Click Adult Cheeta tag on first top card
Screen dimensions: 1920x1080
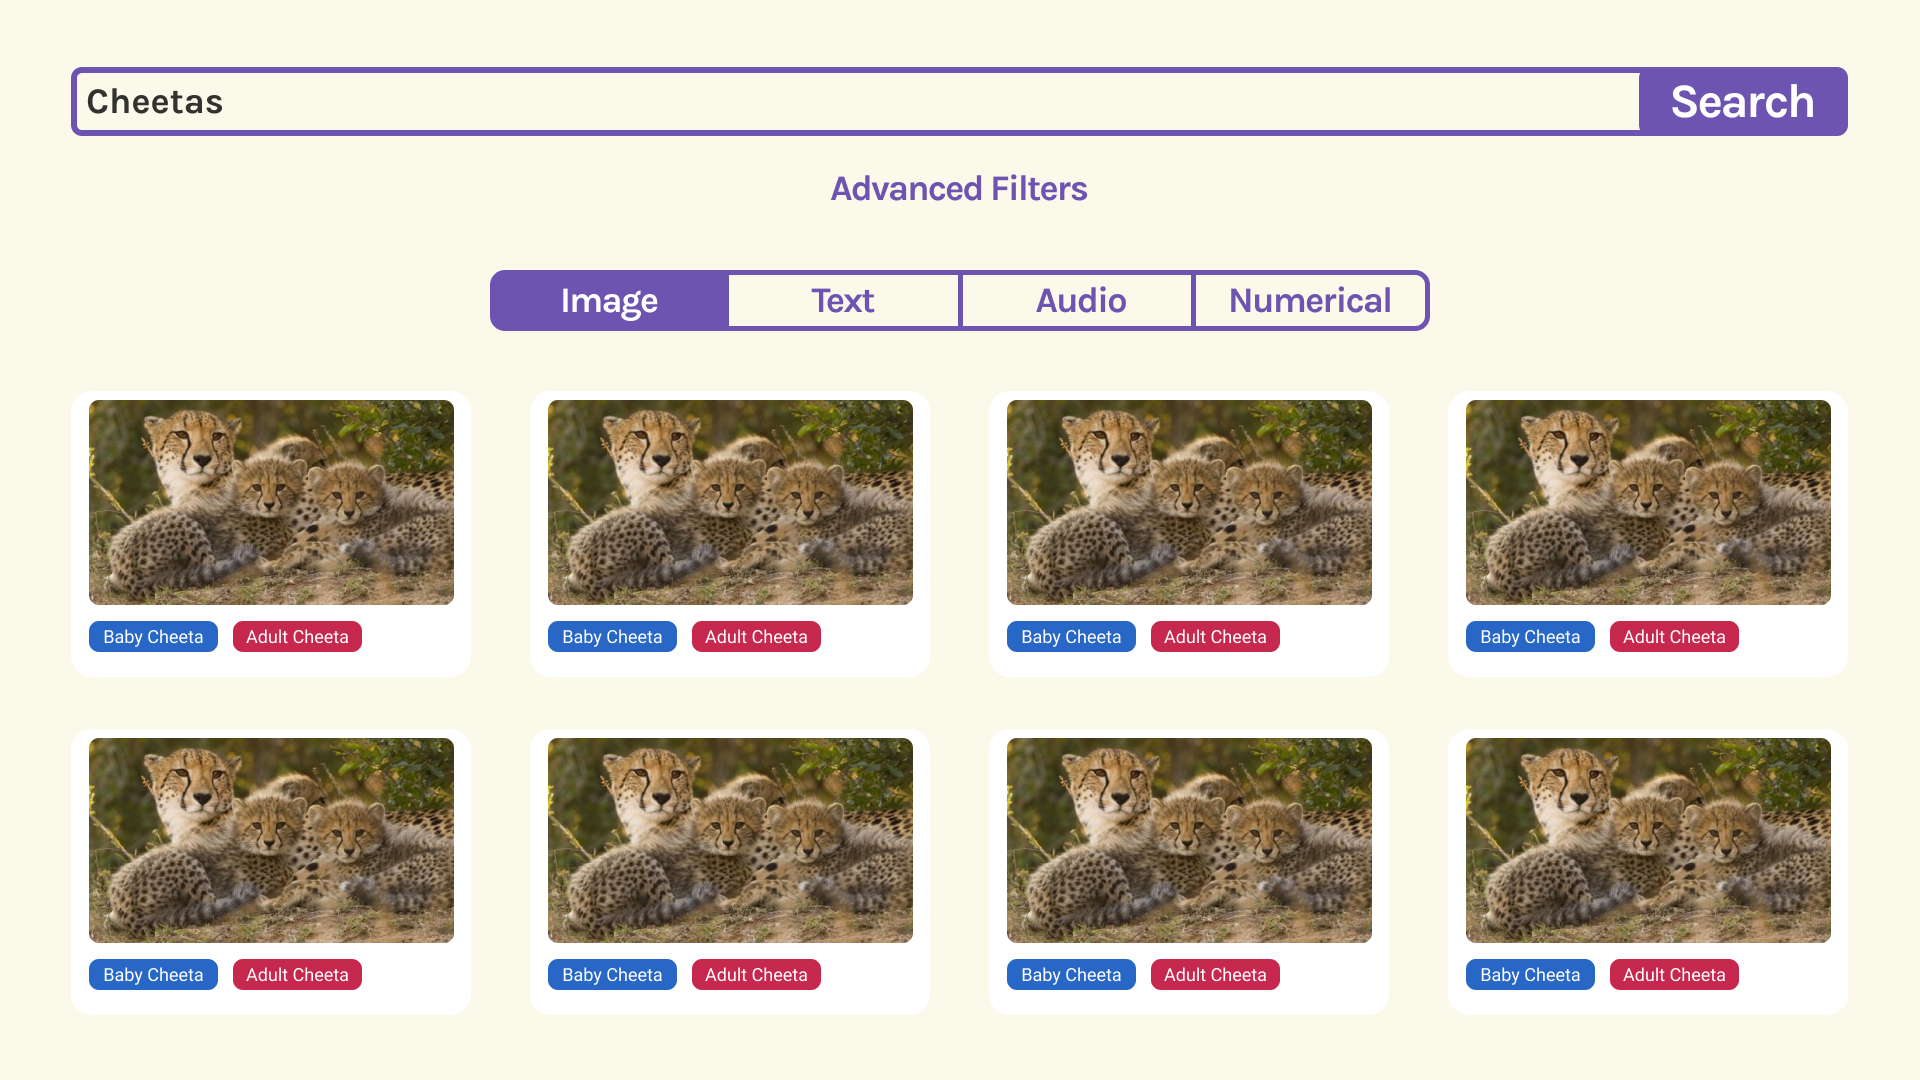coord(297,637)
